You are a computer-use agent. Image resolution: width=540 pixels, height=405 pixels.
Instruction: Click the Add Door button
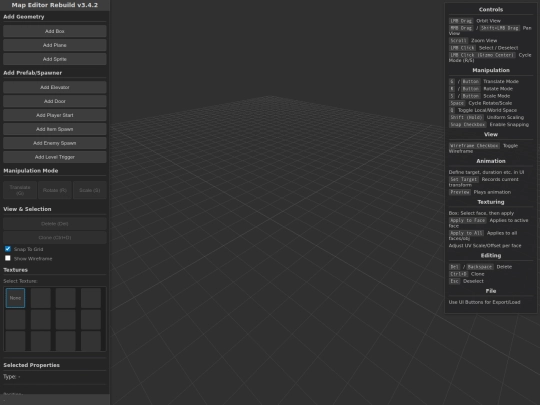[x=55, y=101]
